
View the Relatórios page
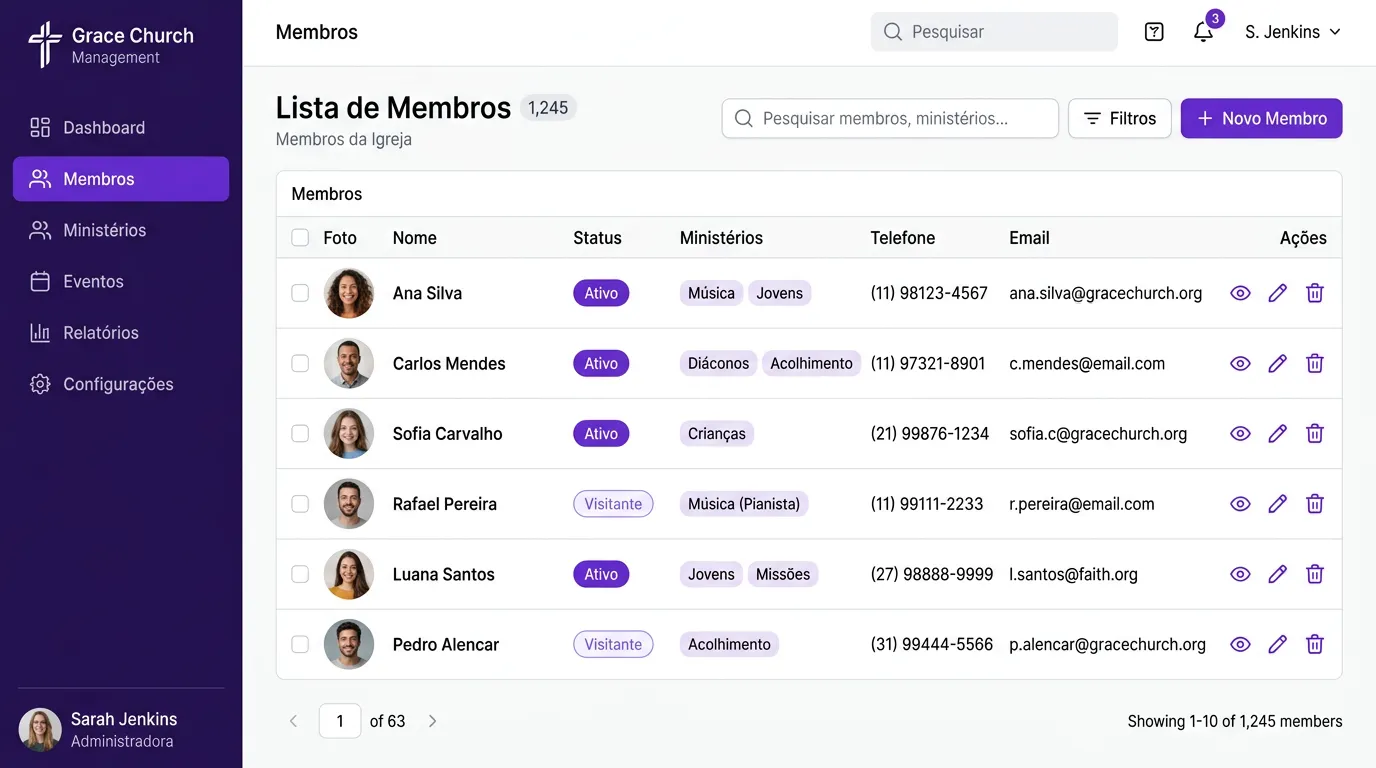click(102, 332)
